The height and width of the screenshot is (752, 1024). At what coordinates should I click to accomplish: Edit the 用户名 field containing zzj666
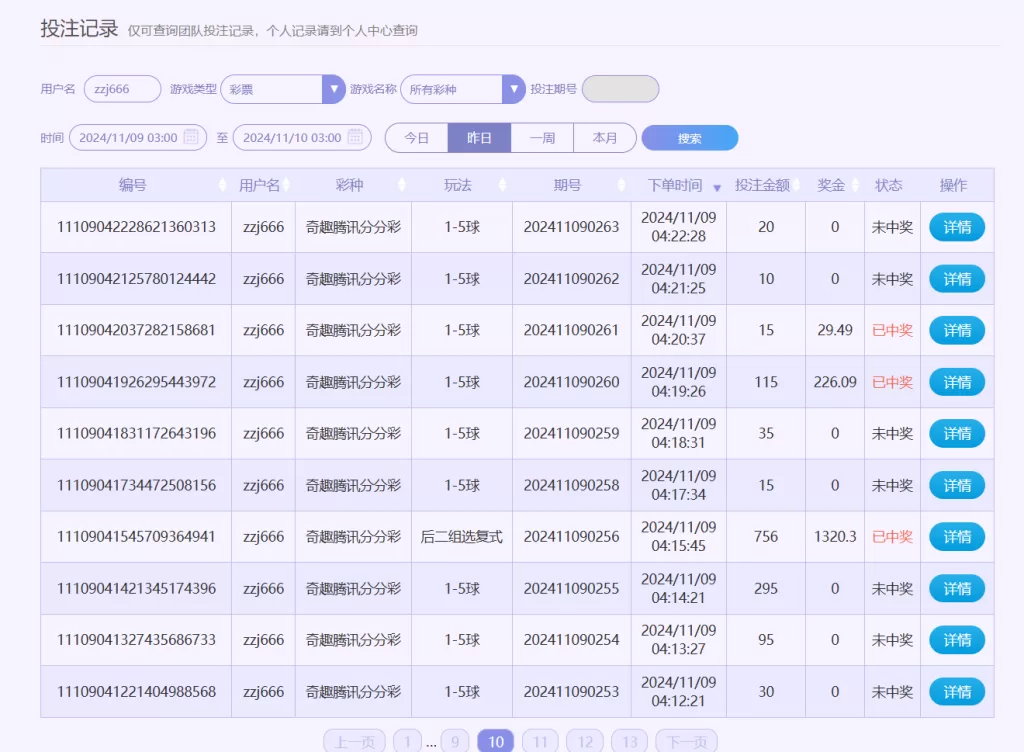tap(122, 89)
